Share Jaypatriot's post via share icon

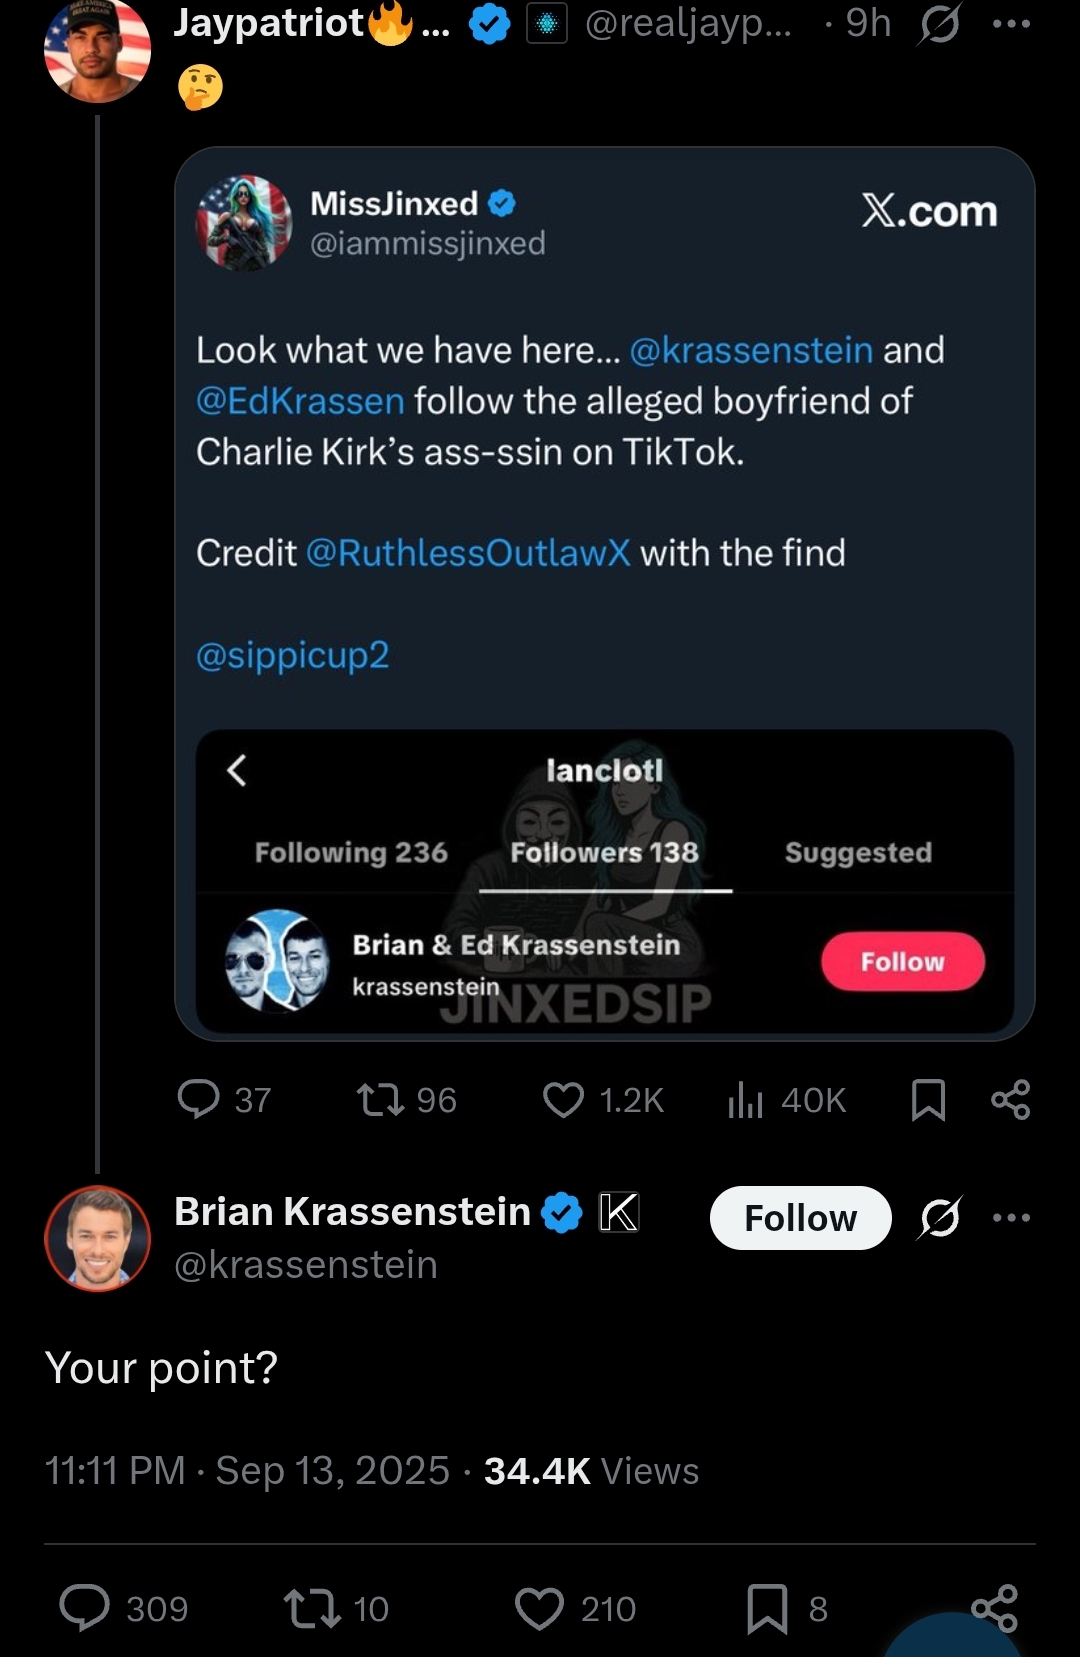click(x=1010, y=1100)
